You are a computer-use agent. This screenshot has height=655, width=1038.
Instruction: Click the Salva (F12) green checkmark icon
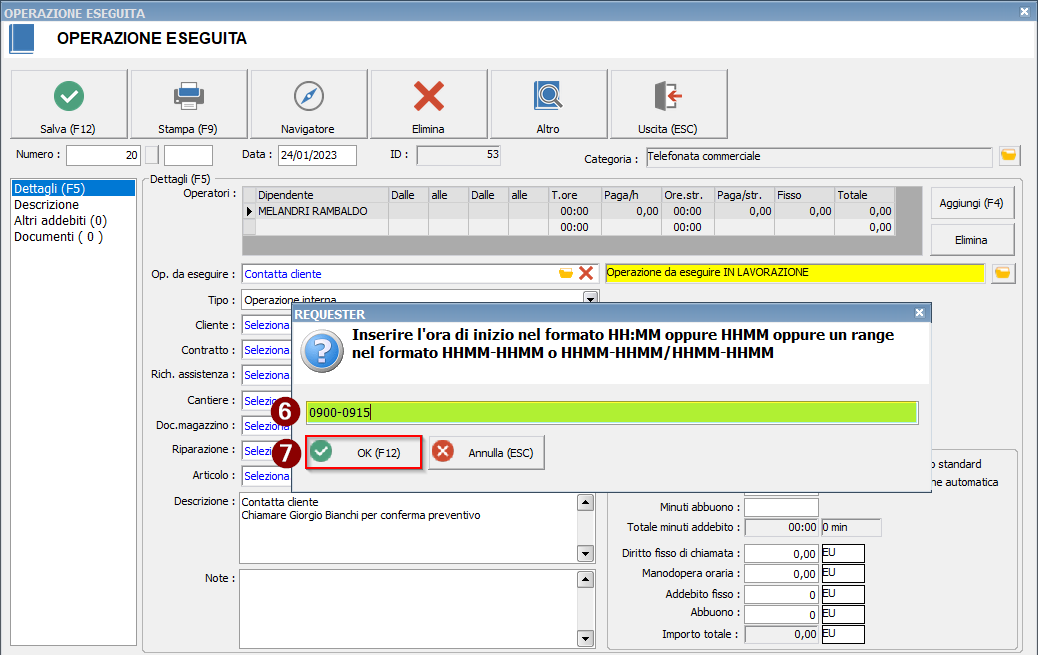(68, 96)
